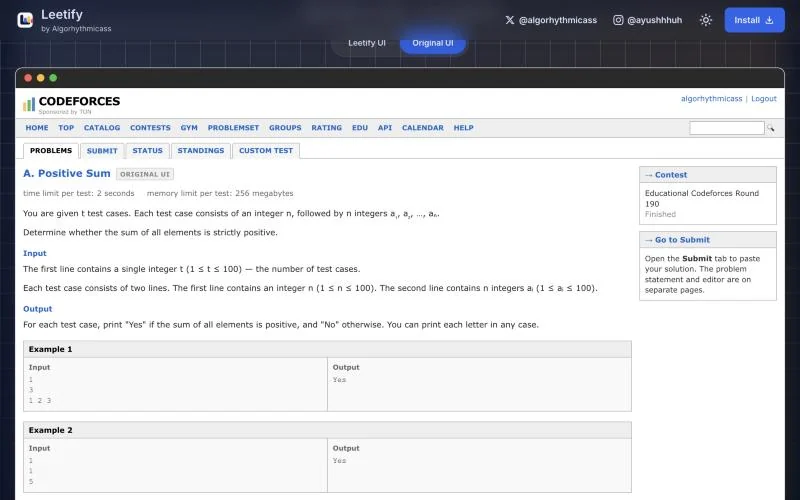
Task: Click Example 1 input line 1 2 3
Action: pos(40,401)
